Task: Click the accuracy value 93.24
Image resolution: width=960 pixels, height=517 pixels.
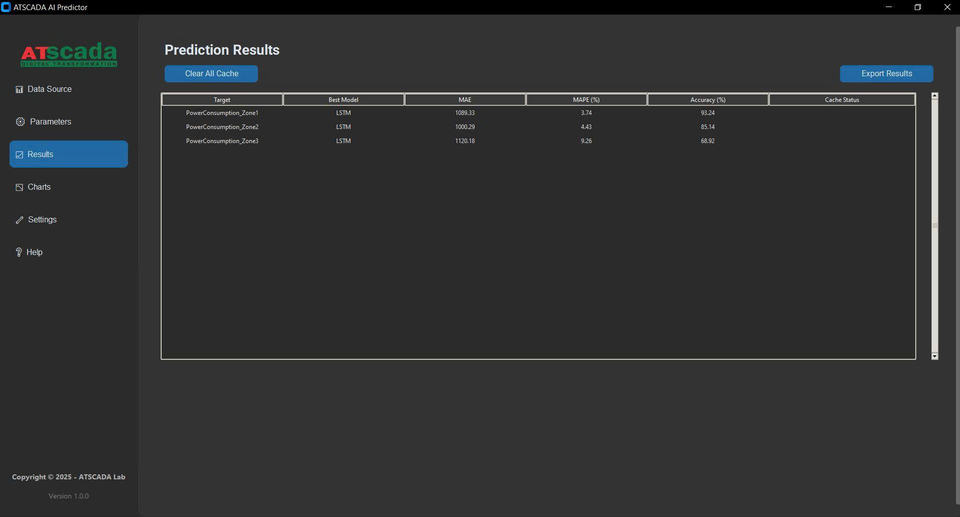Action: (708, 113)
